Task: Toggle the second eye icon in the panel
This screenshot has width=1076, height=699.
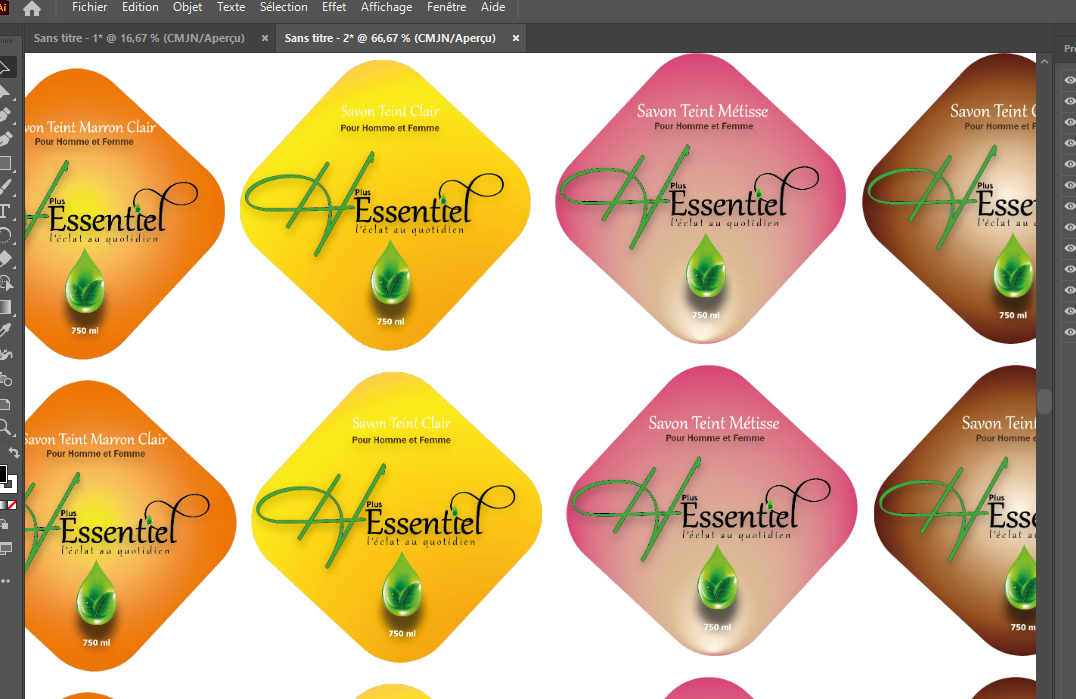Action: point(1069,101)
